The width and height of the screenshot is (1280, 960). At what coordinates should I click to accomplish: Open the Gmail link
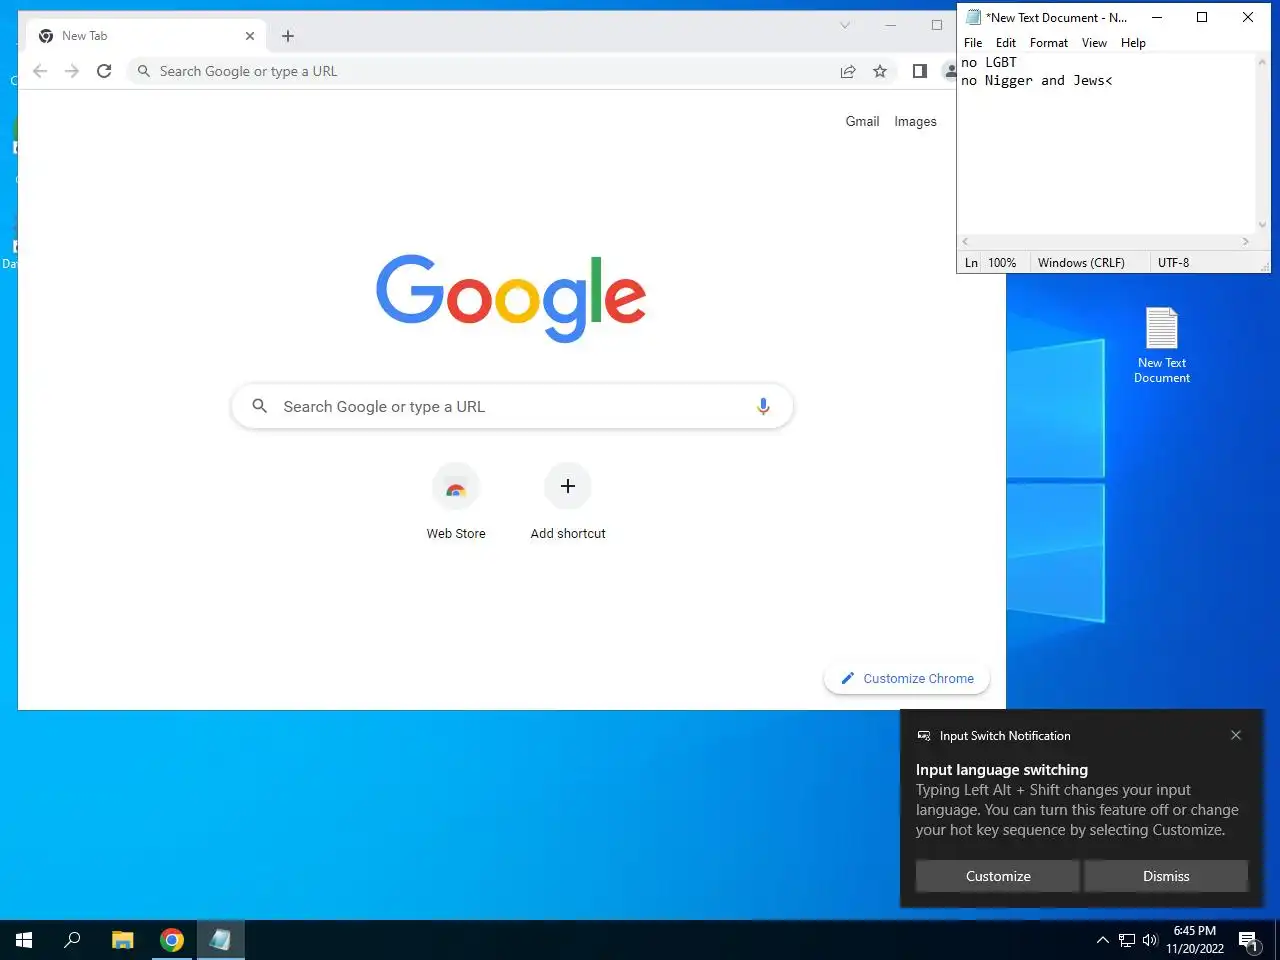[x=862, y=121]
